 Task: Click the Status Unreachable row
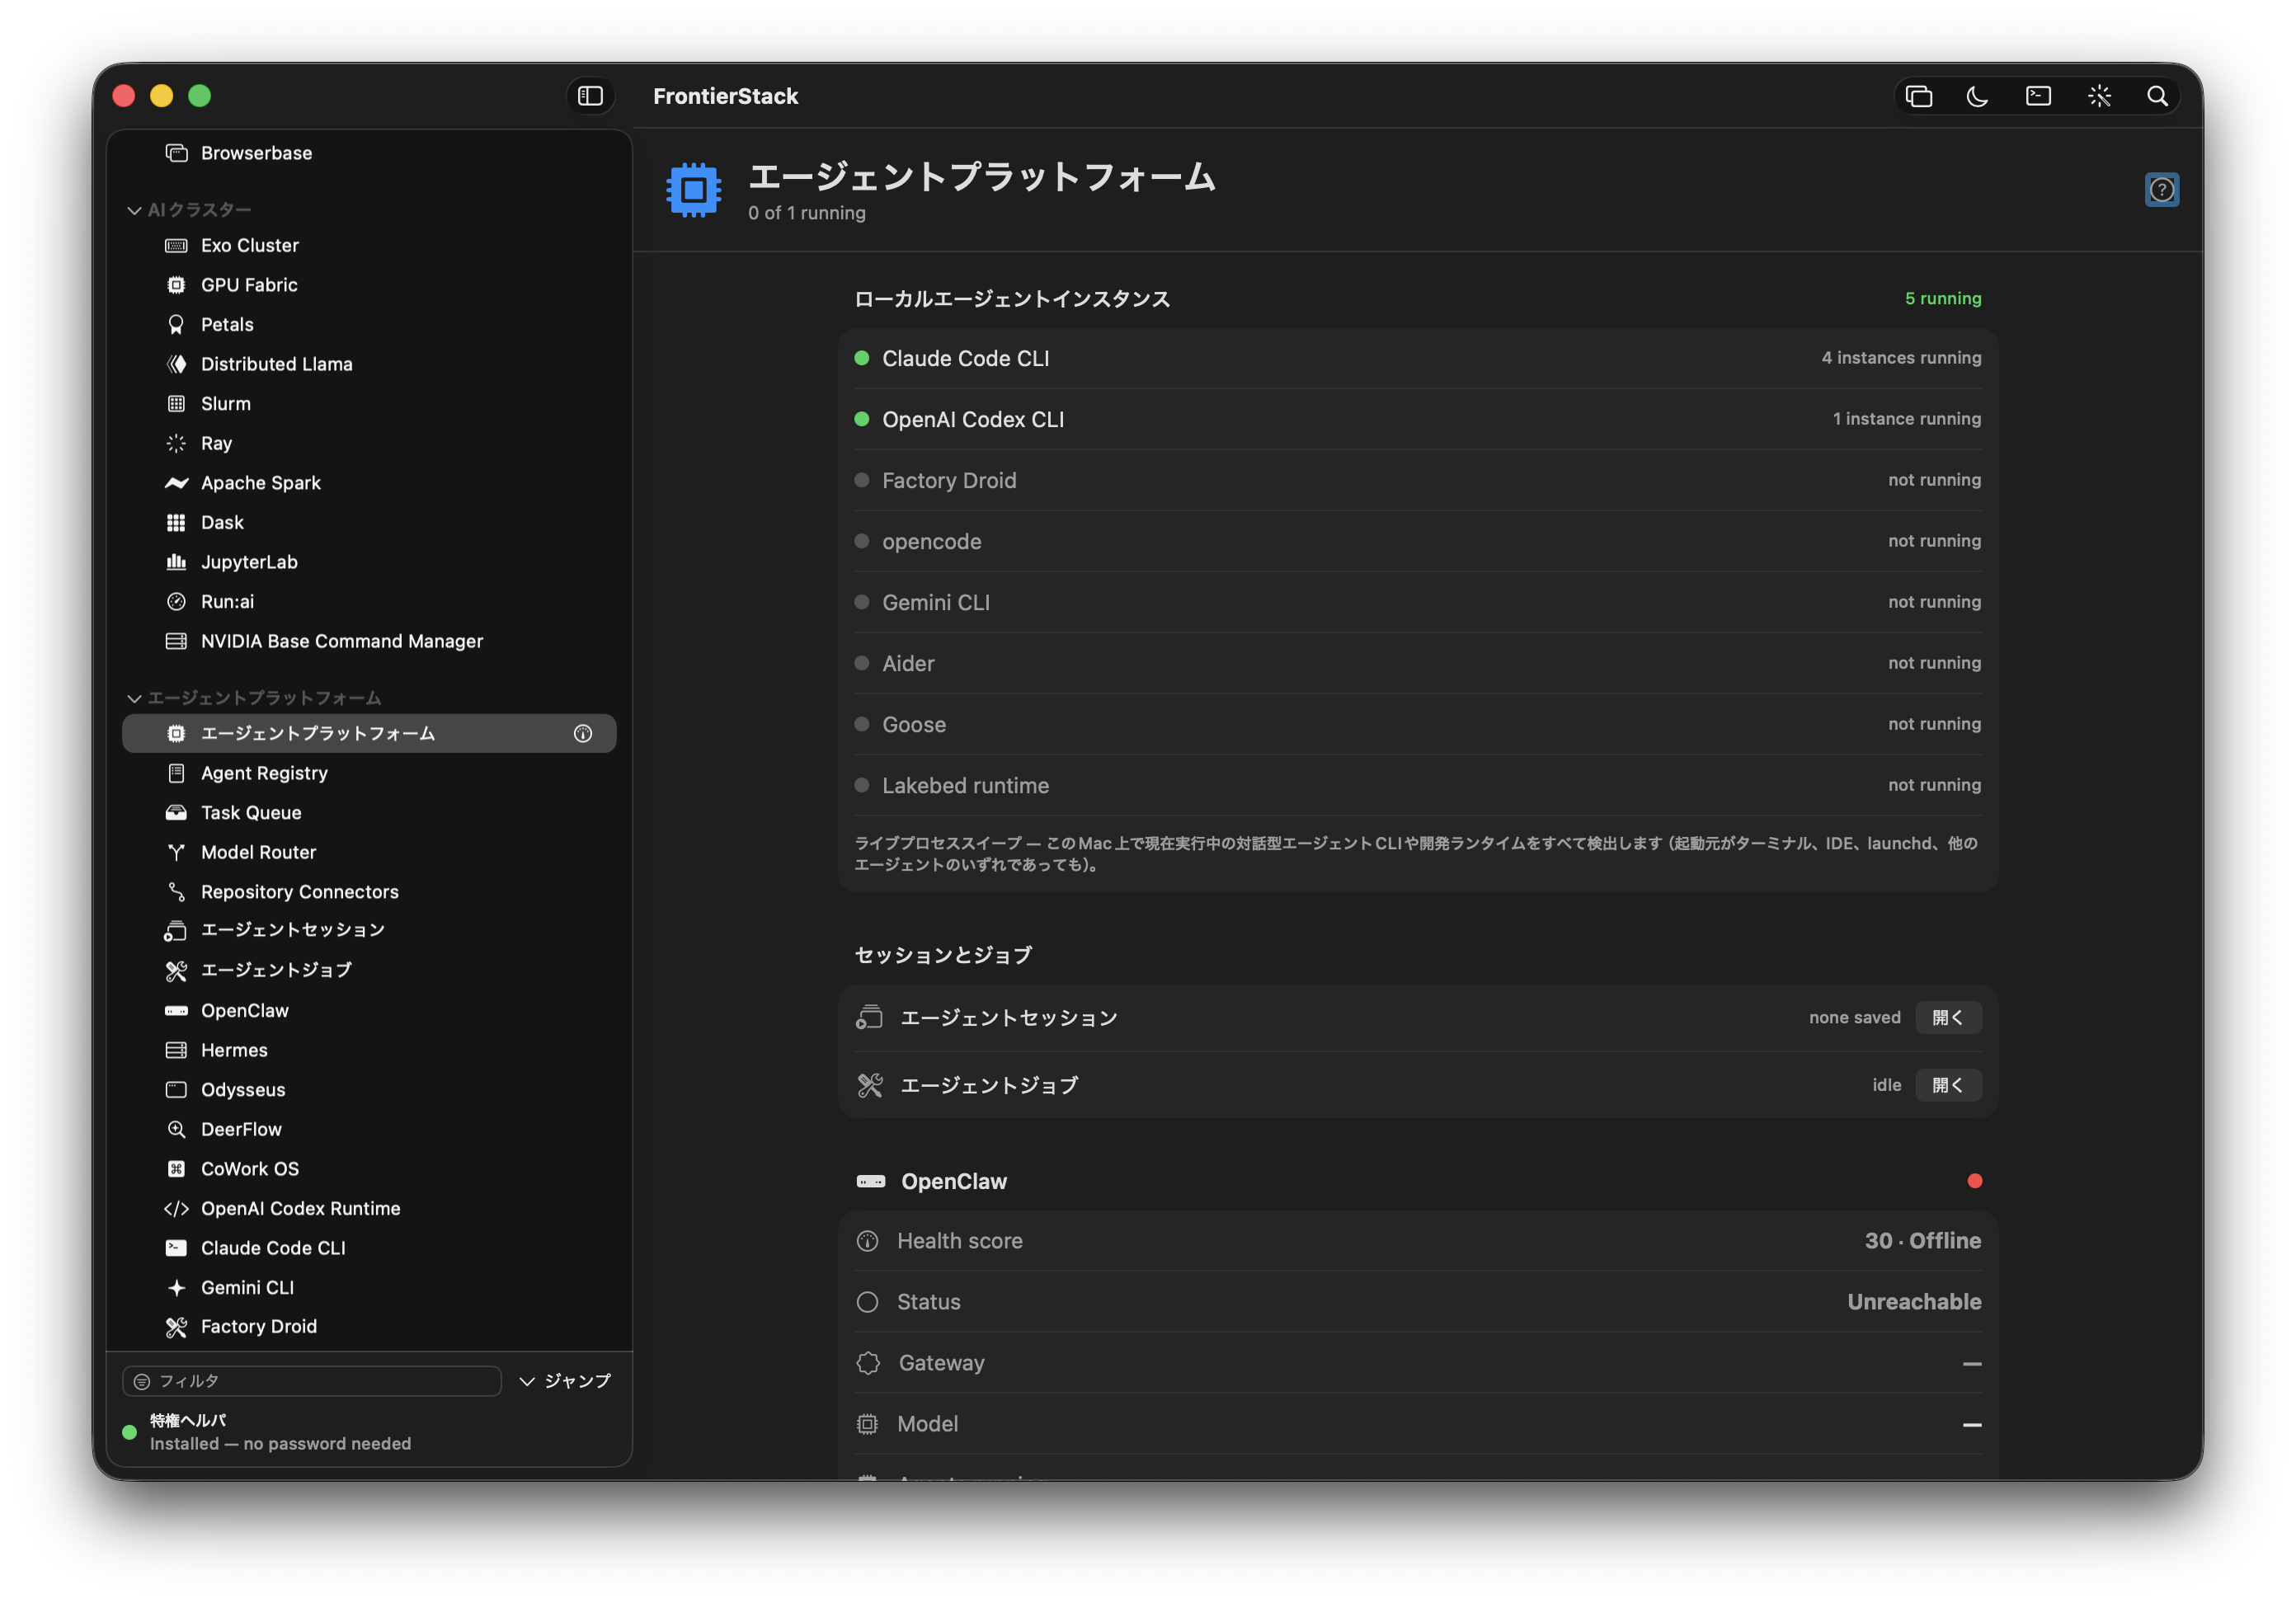tap(1417, 1302)
